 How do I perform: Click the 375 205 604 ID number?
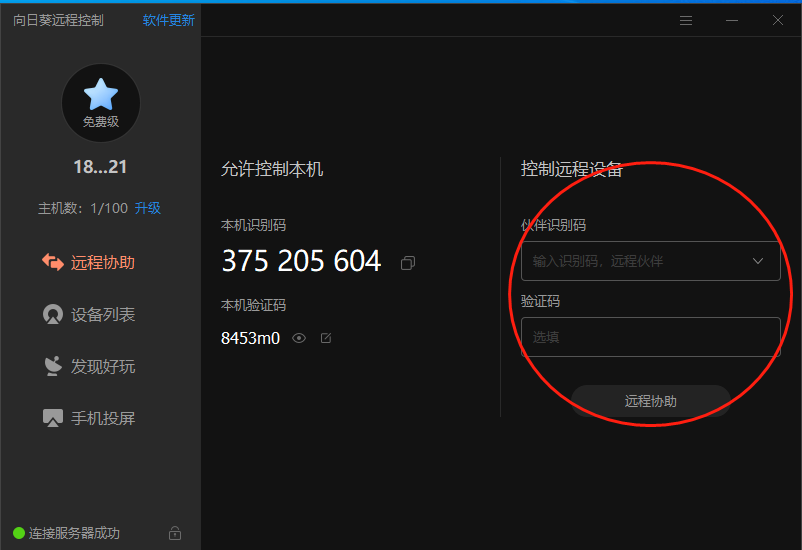click(x=301, y=261)
